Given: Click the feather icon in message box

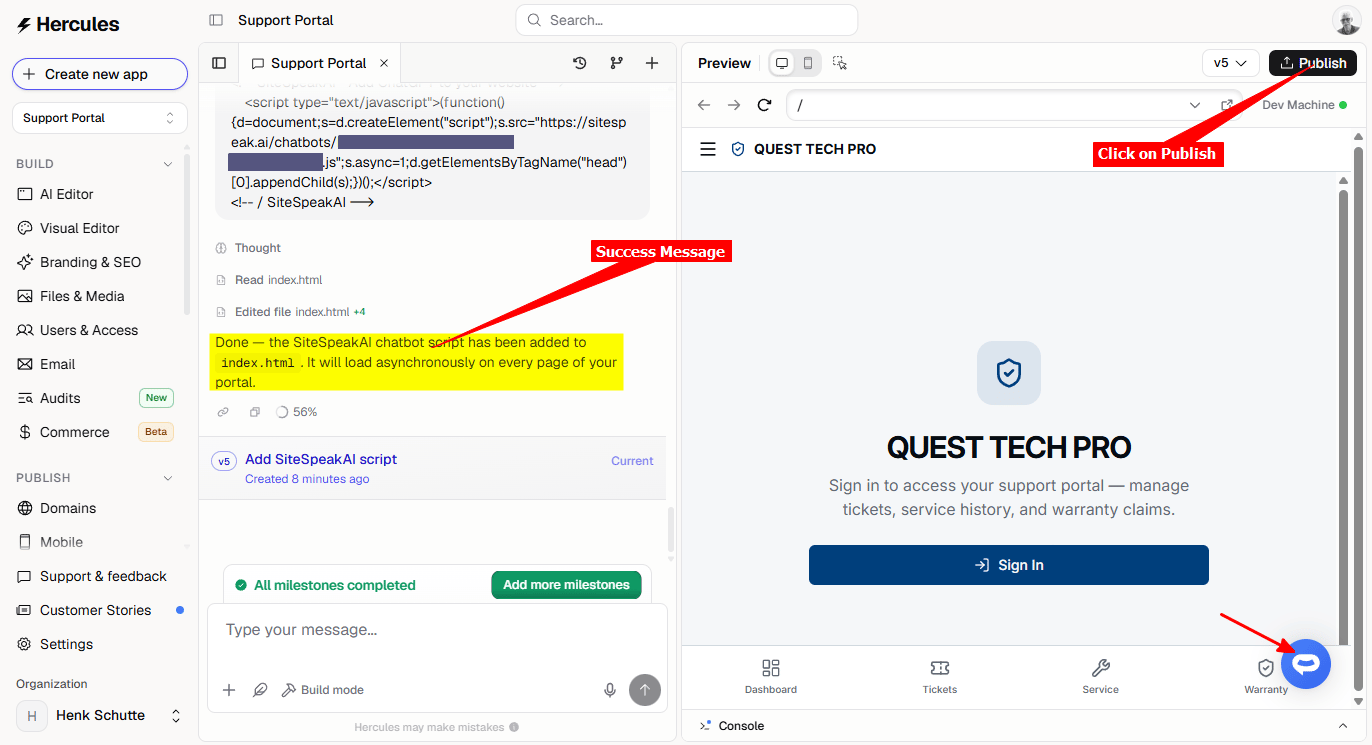Looking at the screenshot, I should click(x=260, y=690).
